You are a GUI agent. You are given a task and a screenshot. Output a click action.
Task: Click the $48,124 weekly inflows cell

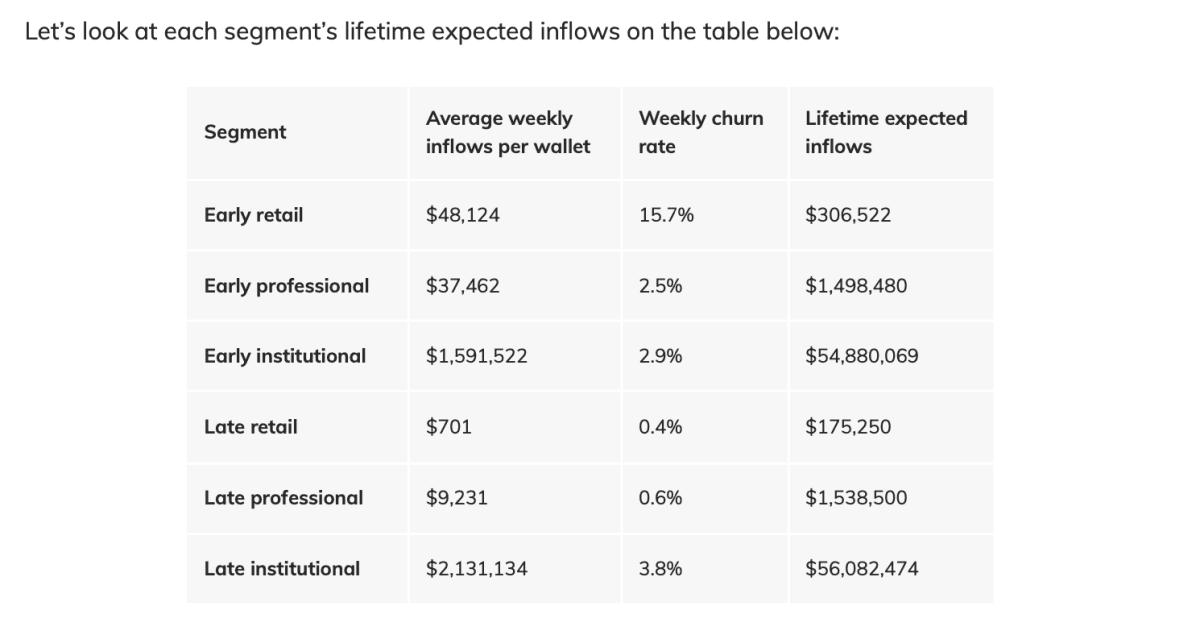pyautogui.click(x=462, y=215)
